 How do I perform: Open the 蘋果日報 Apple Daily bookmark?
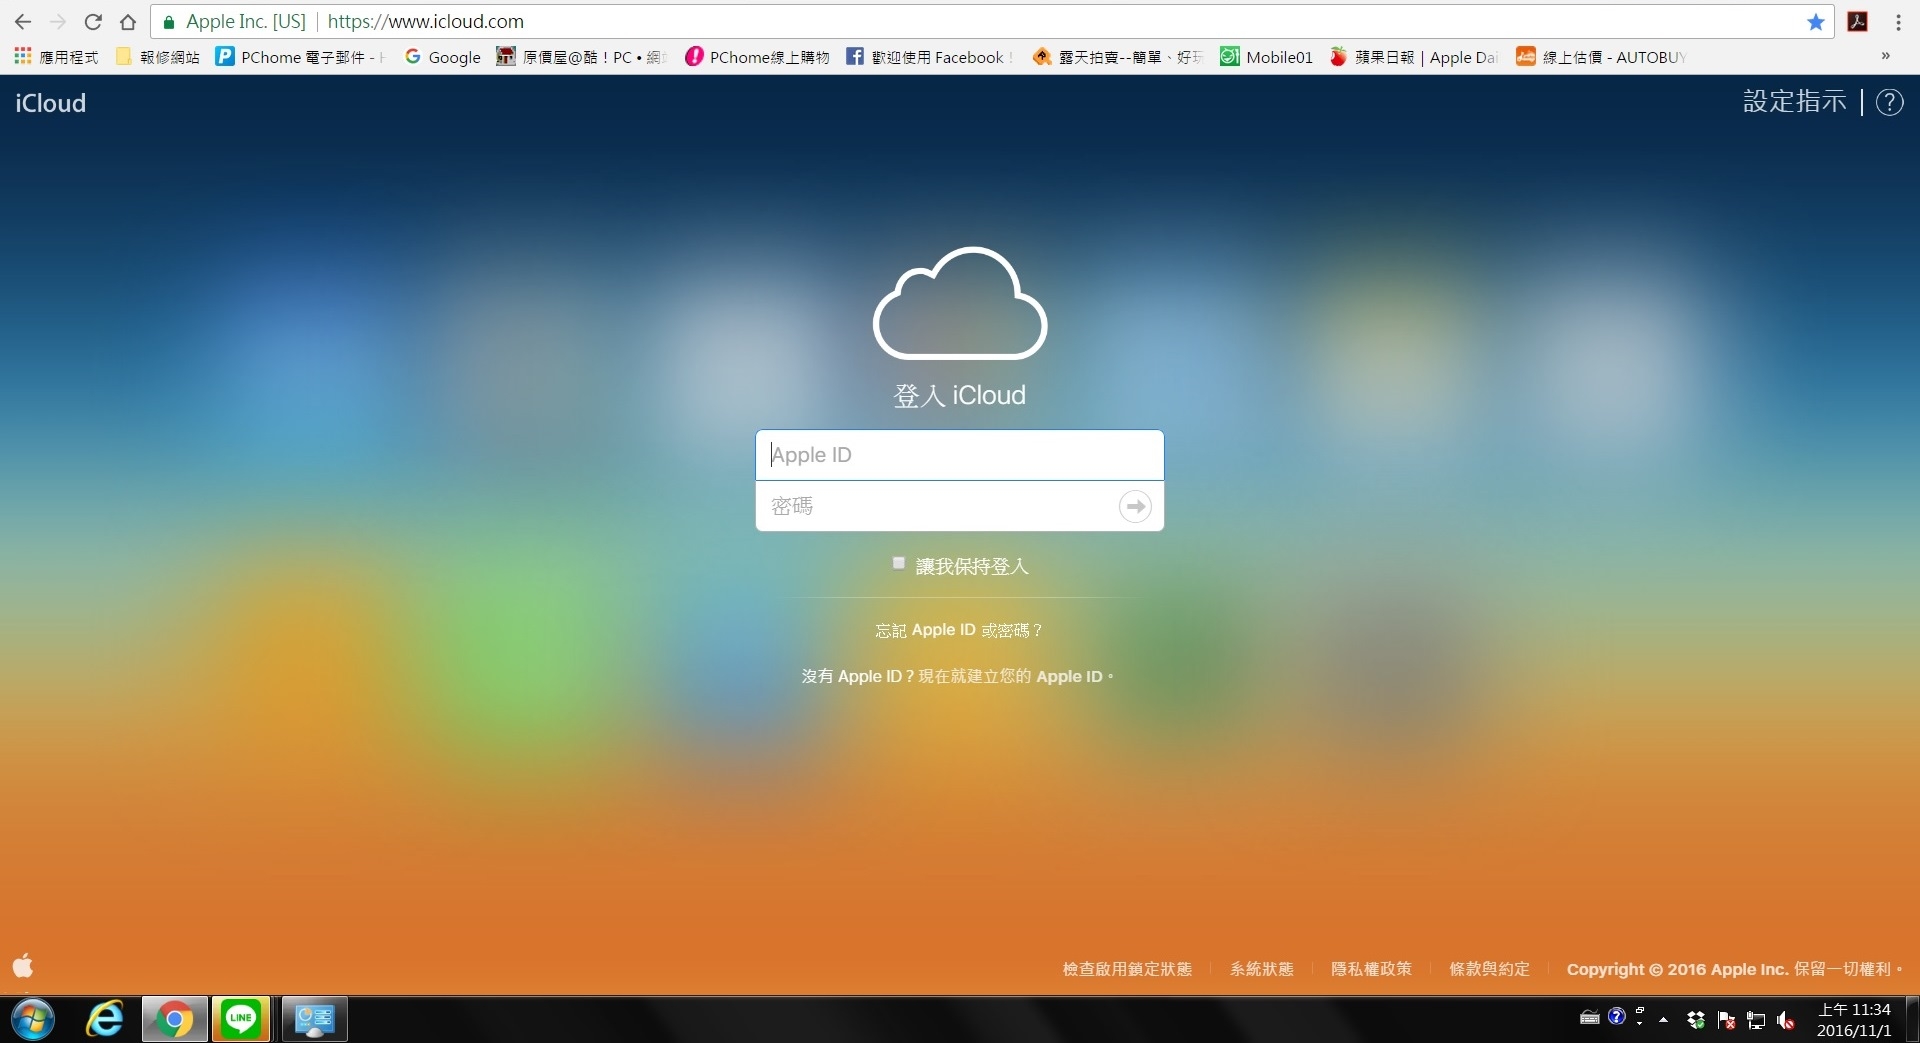1414,57
